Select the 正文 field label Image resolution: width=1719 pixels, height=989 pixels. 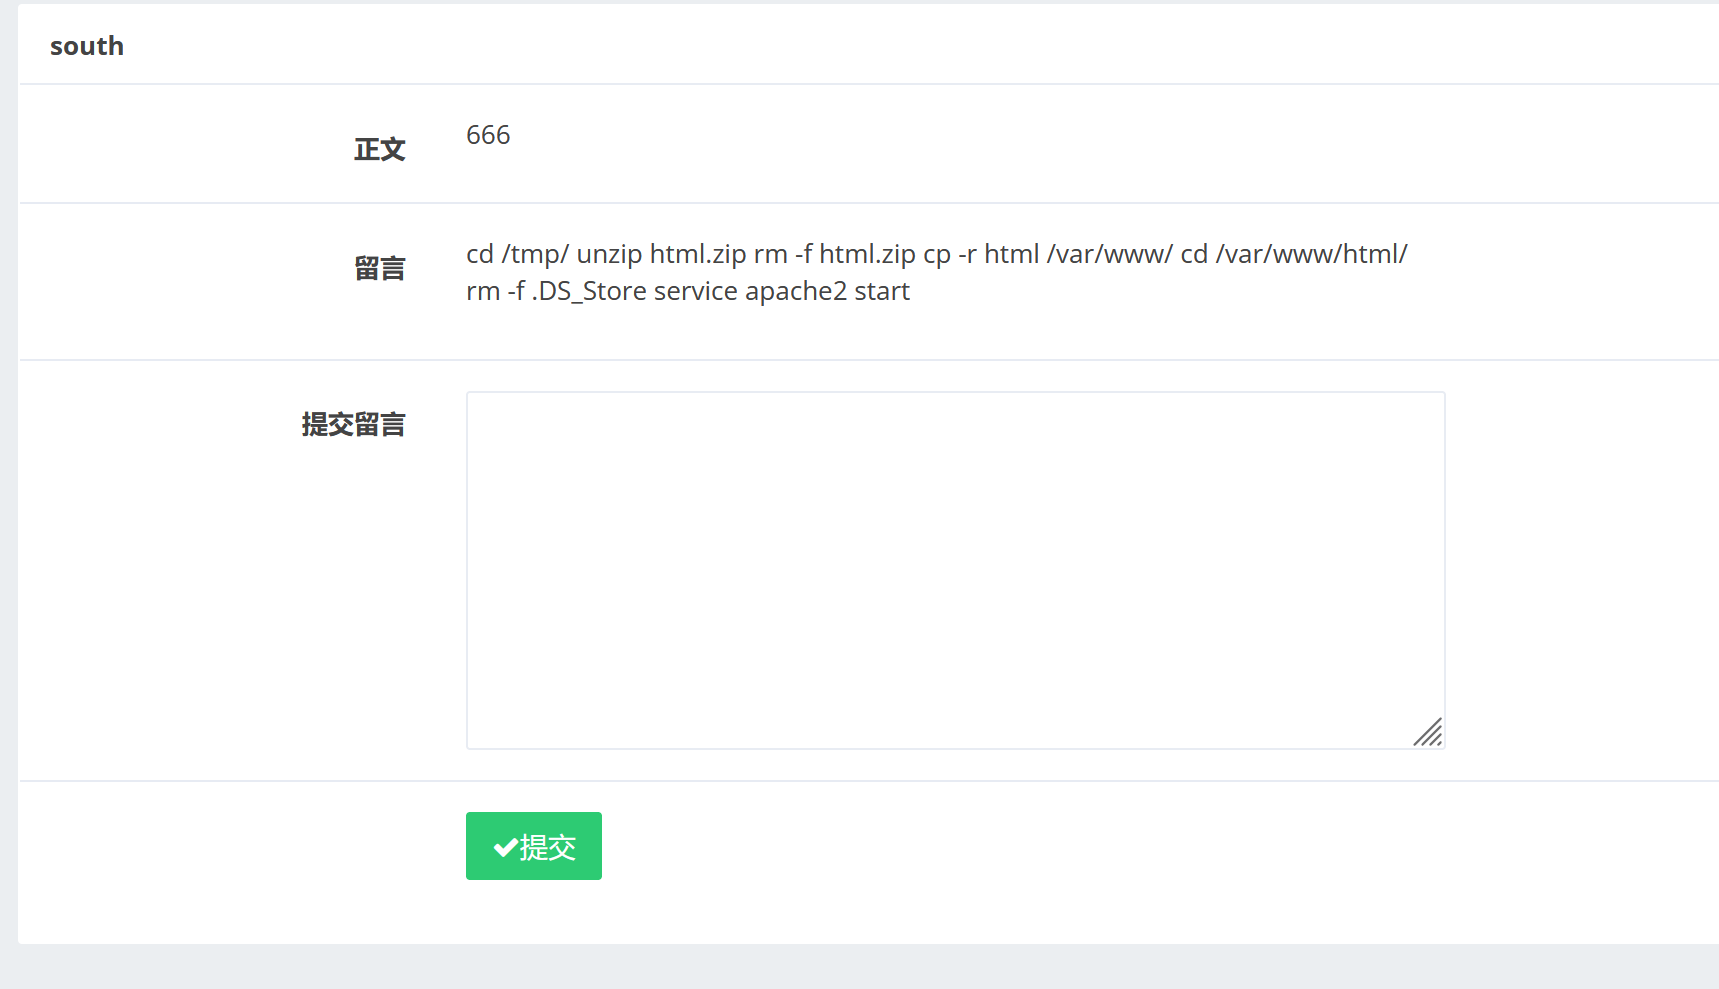tap(379, 150)
